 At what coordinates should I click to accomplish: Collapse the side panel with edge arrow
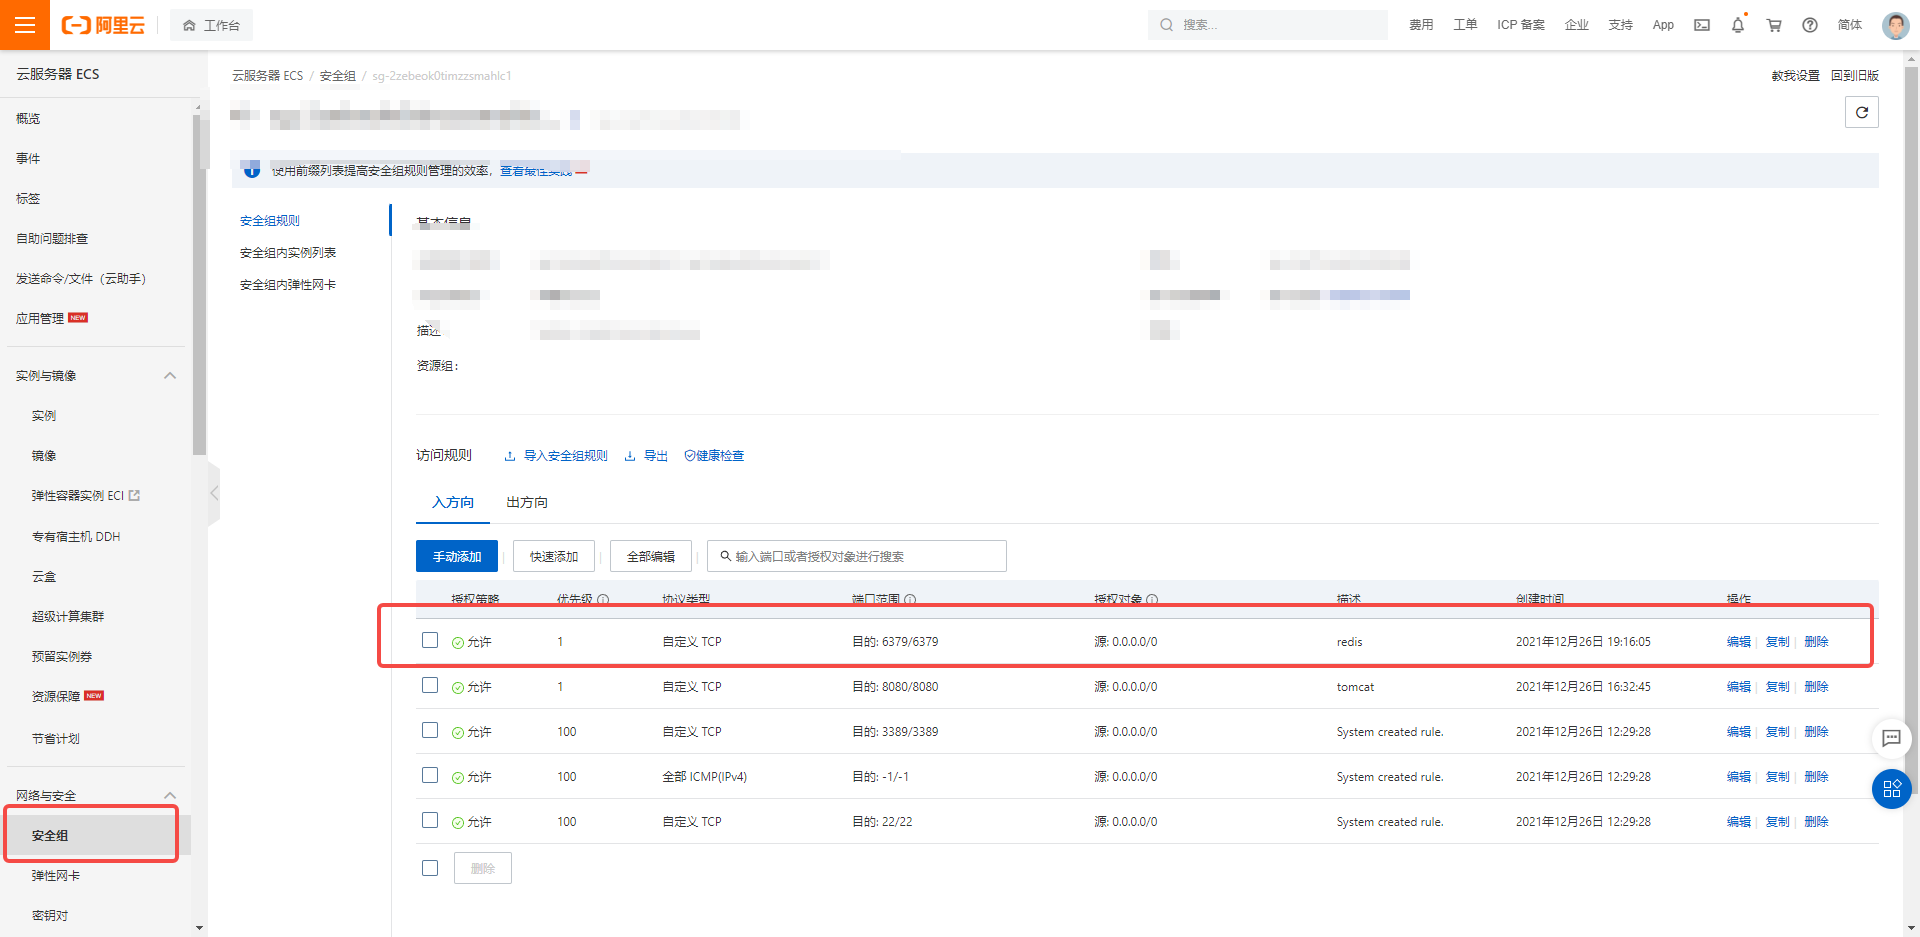(213, 492)
